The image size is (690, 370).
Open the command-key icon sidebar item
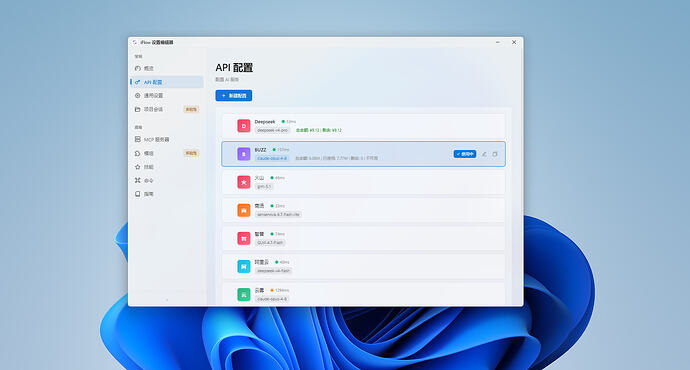point(167,180)
